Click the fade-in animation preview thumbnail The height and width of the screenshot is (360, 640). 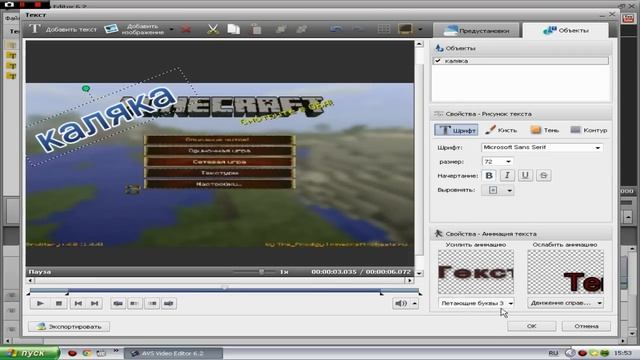(476, 272)
